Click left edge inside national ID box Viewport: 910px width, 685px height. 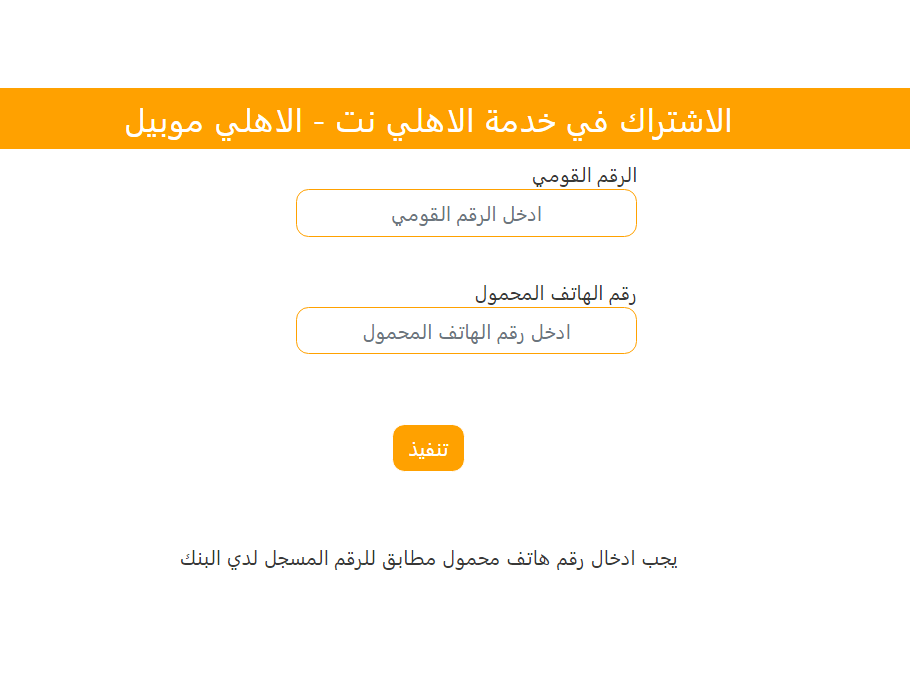(312, 213)
